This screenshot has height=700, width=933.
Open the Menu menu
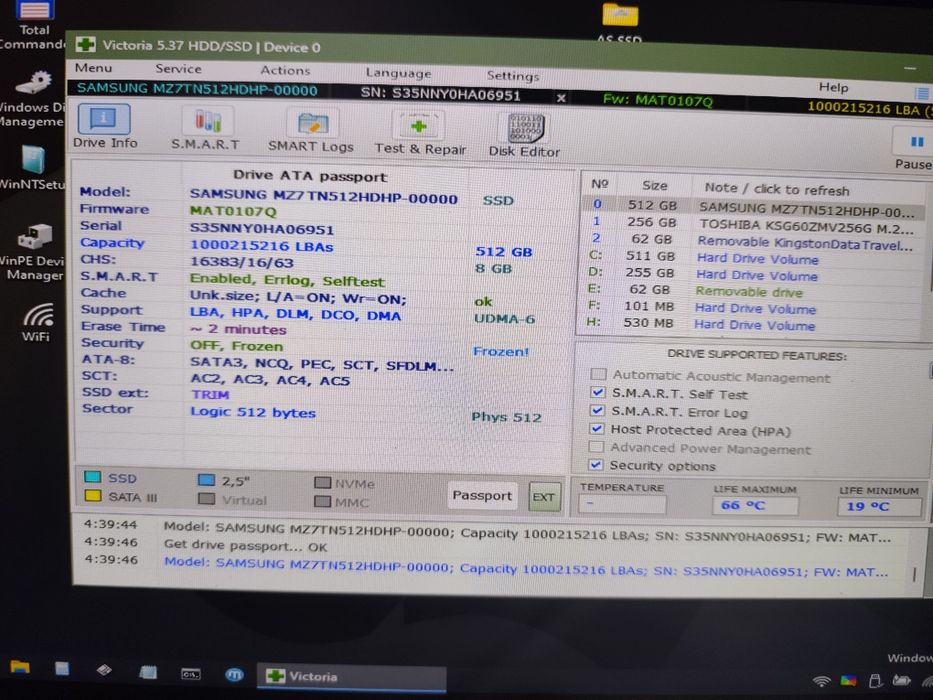click(x=93, y=68)
